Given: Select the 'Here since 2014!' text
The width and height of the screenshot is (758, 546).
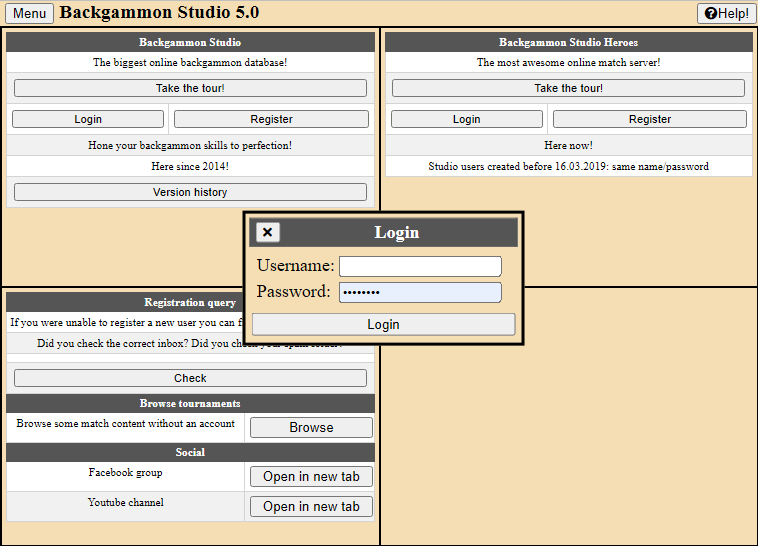Looking at the screenshot, I should pos(190,166).
